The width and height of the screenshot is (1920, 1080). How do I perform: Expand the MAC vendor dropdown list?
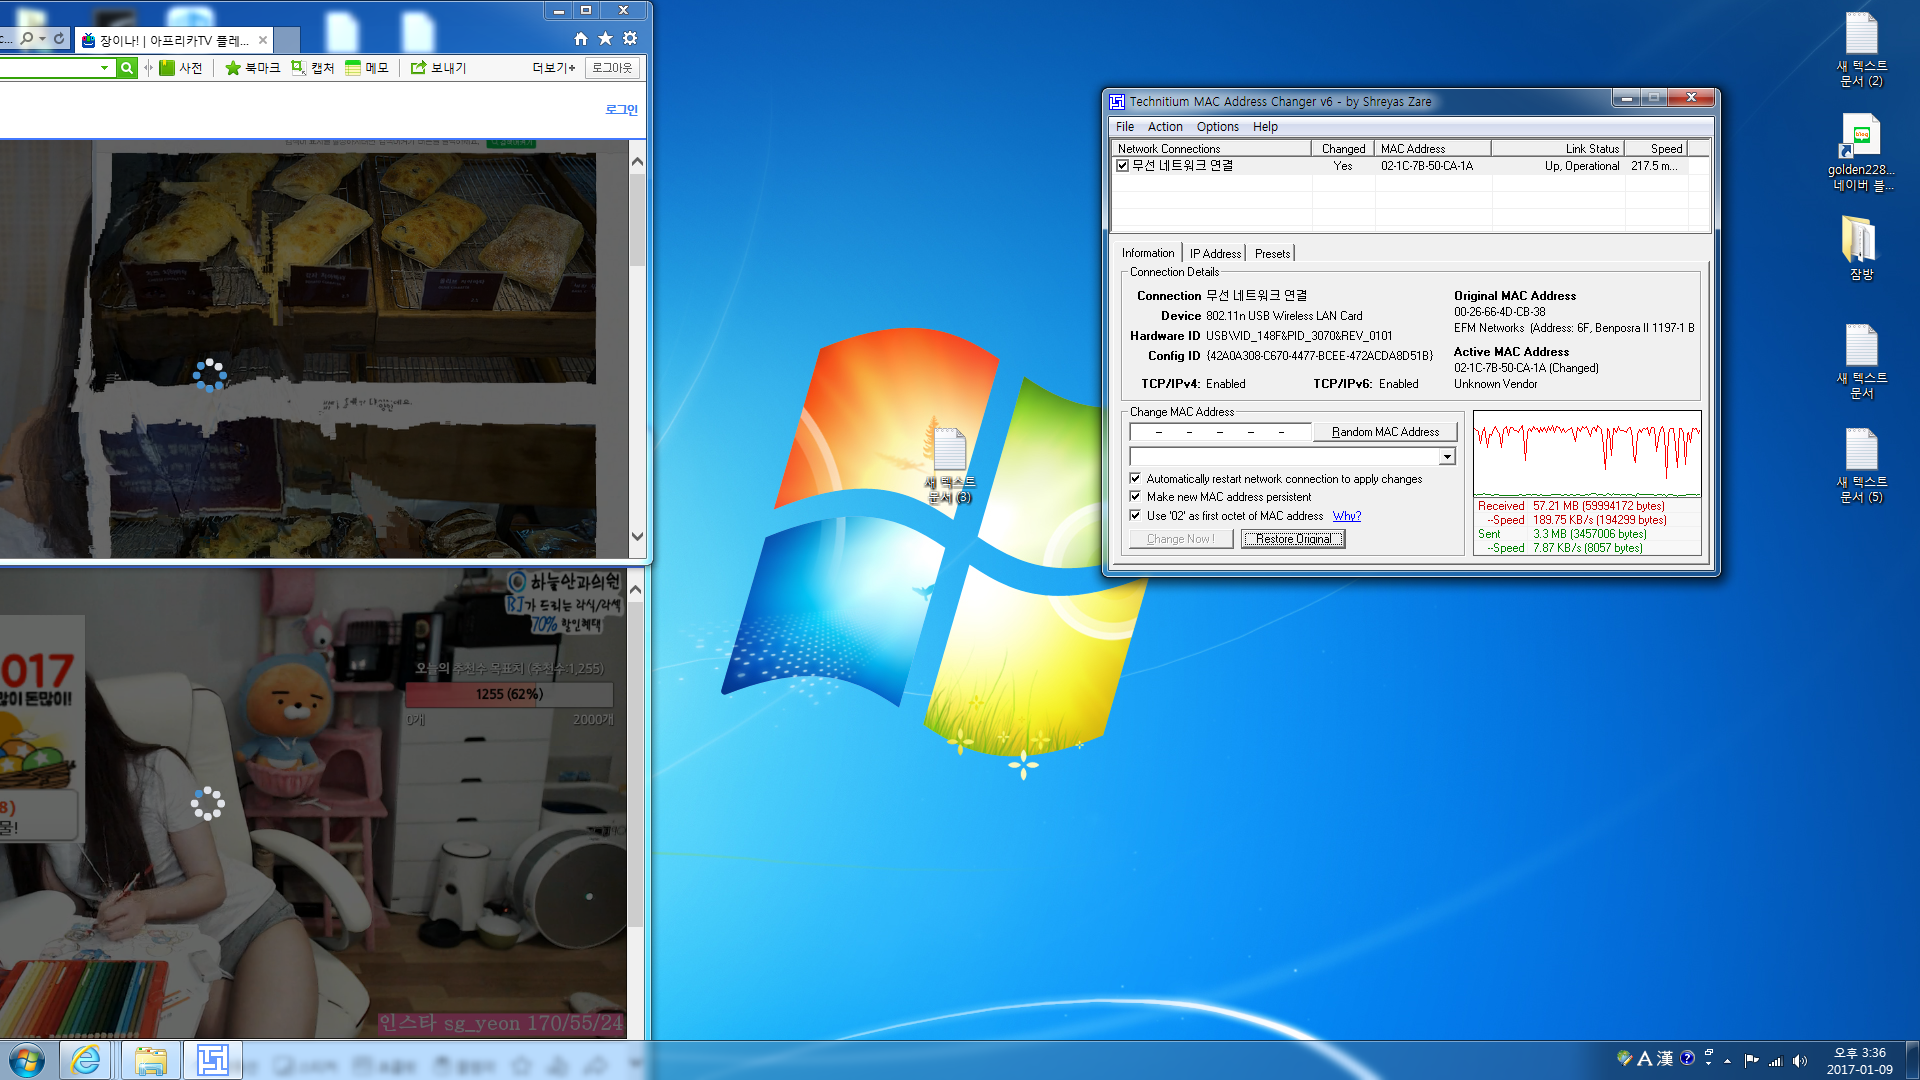click(1447, 457)
